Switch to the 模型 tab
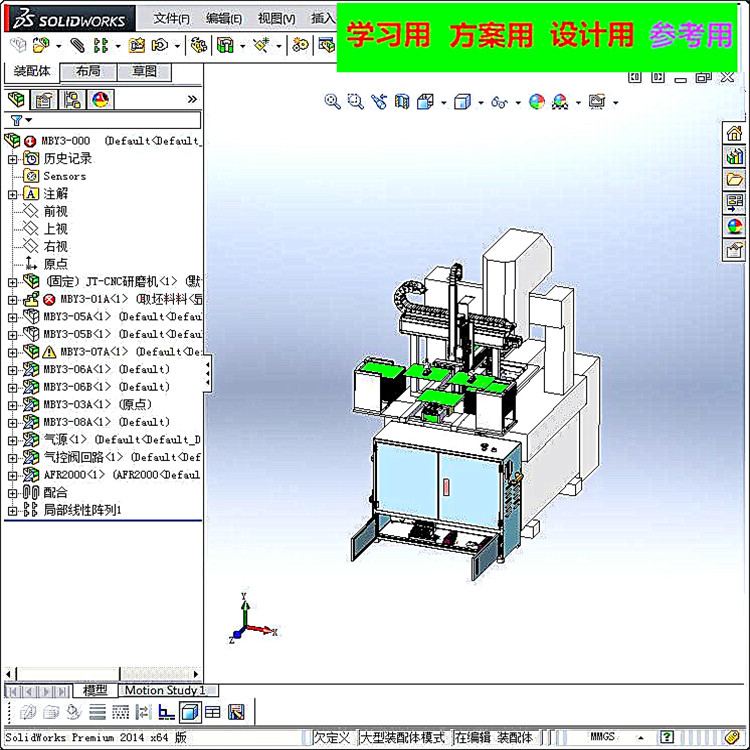750x750 pixels. [x=95, y=690]
